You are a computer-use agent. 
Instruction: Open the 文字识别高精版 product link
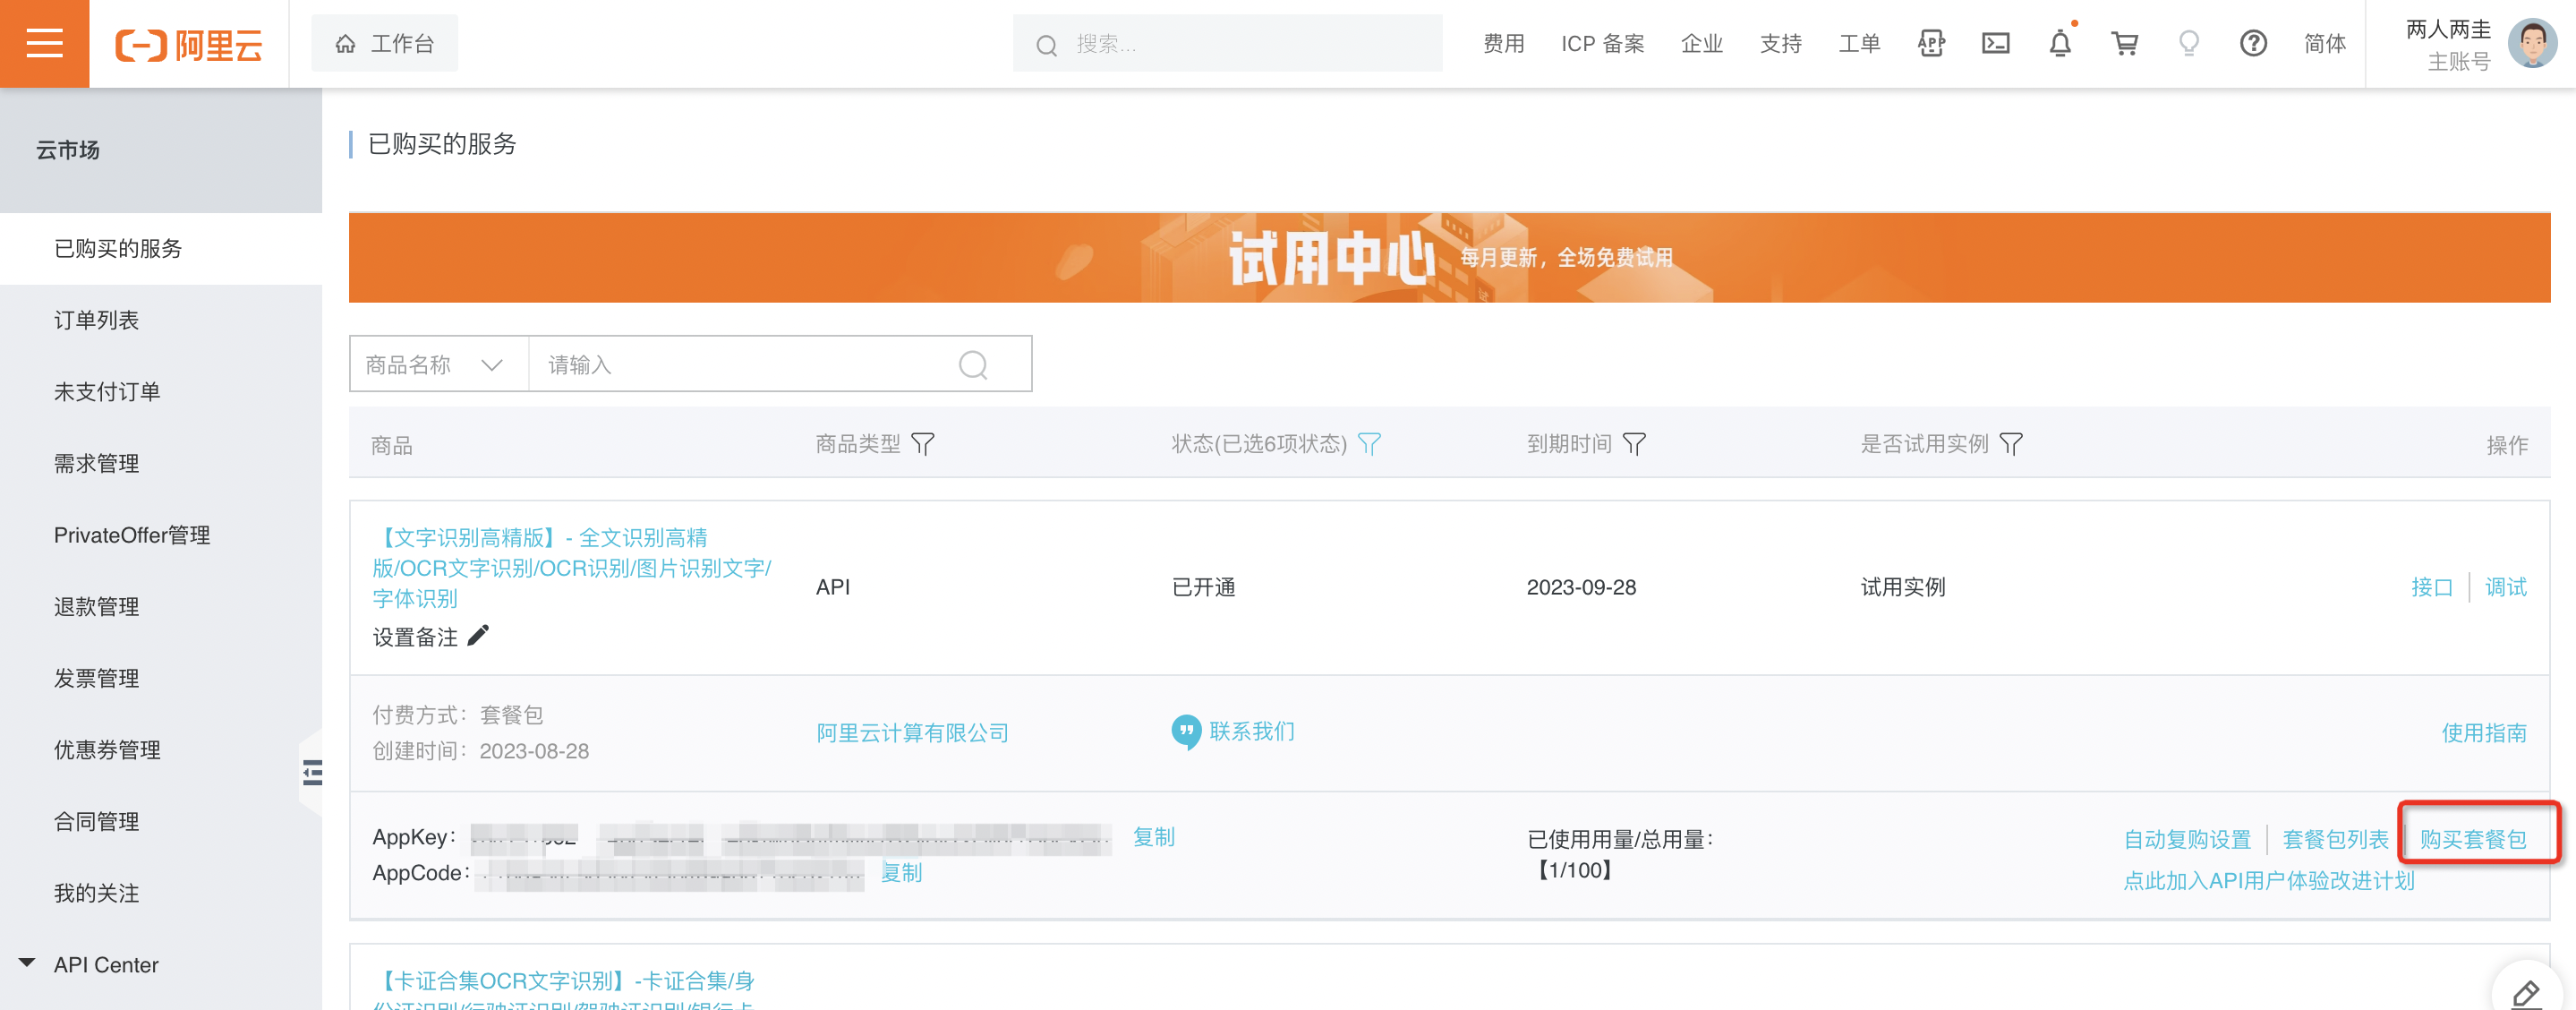pyautogui.click(x=571, y=567)
